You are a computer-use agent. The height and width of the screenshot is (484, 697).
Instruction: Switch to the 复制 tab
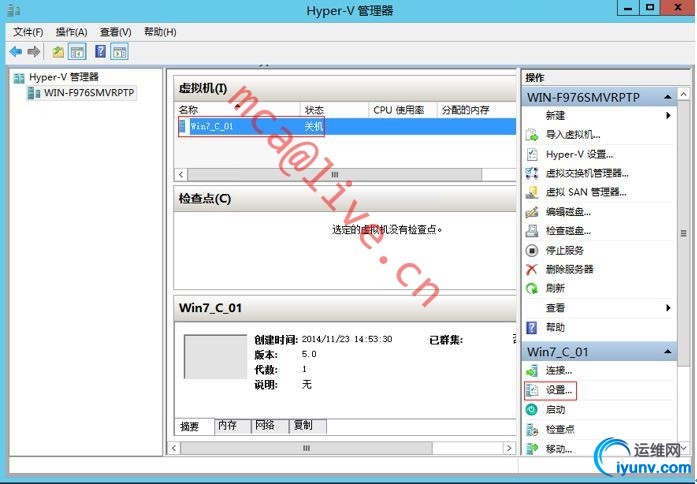pyautogui.click(x=308, y=425)
